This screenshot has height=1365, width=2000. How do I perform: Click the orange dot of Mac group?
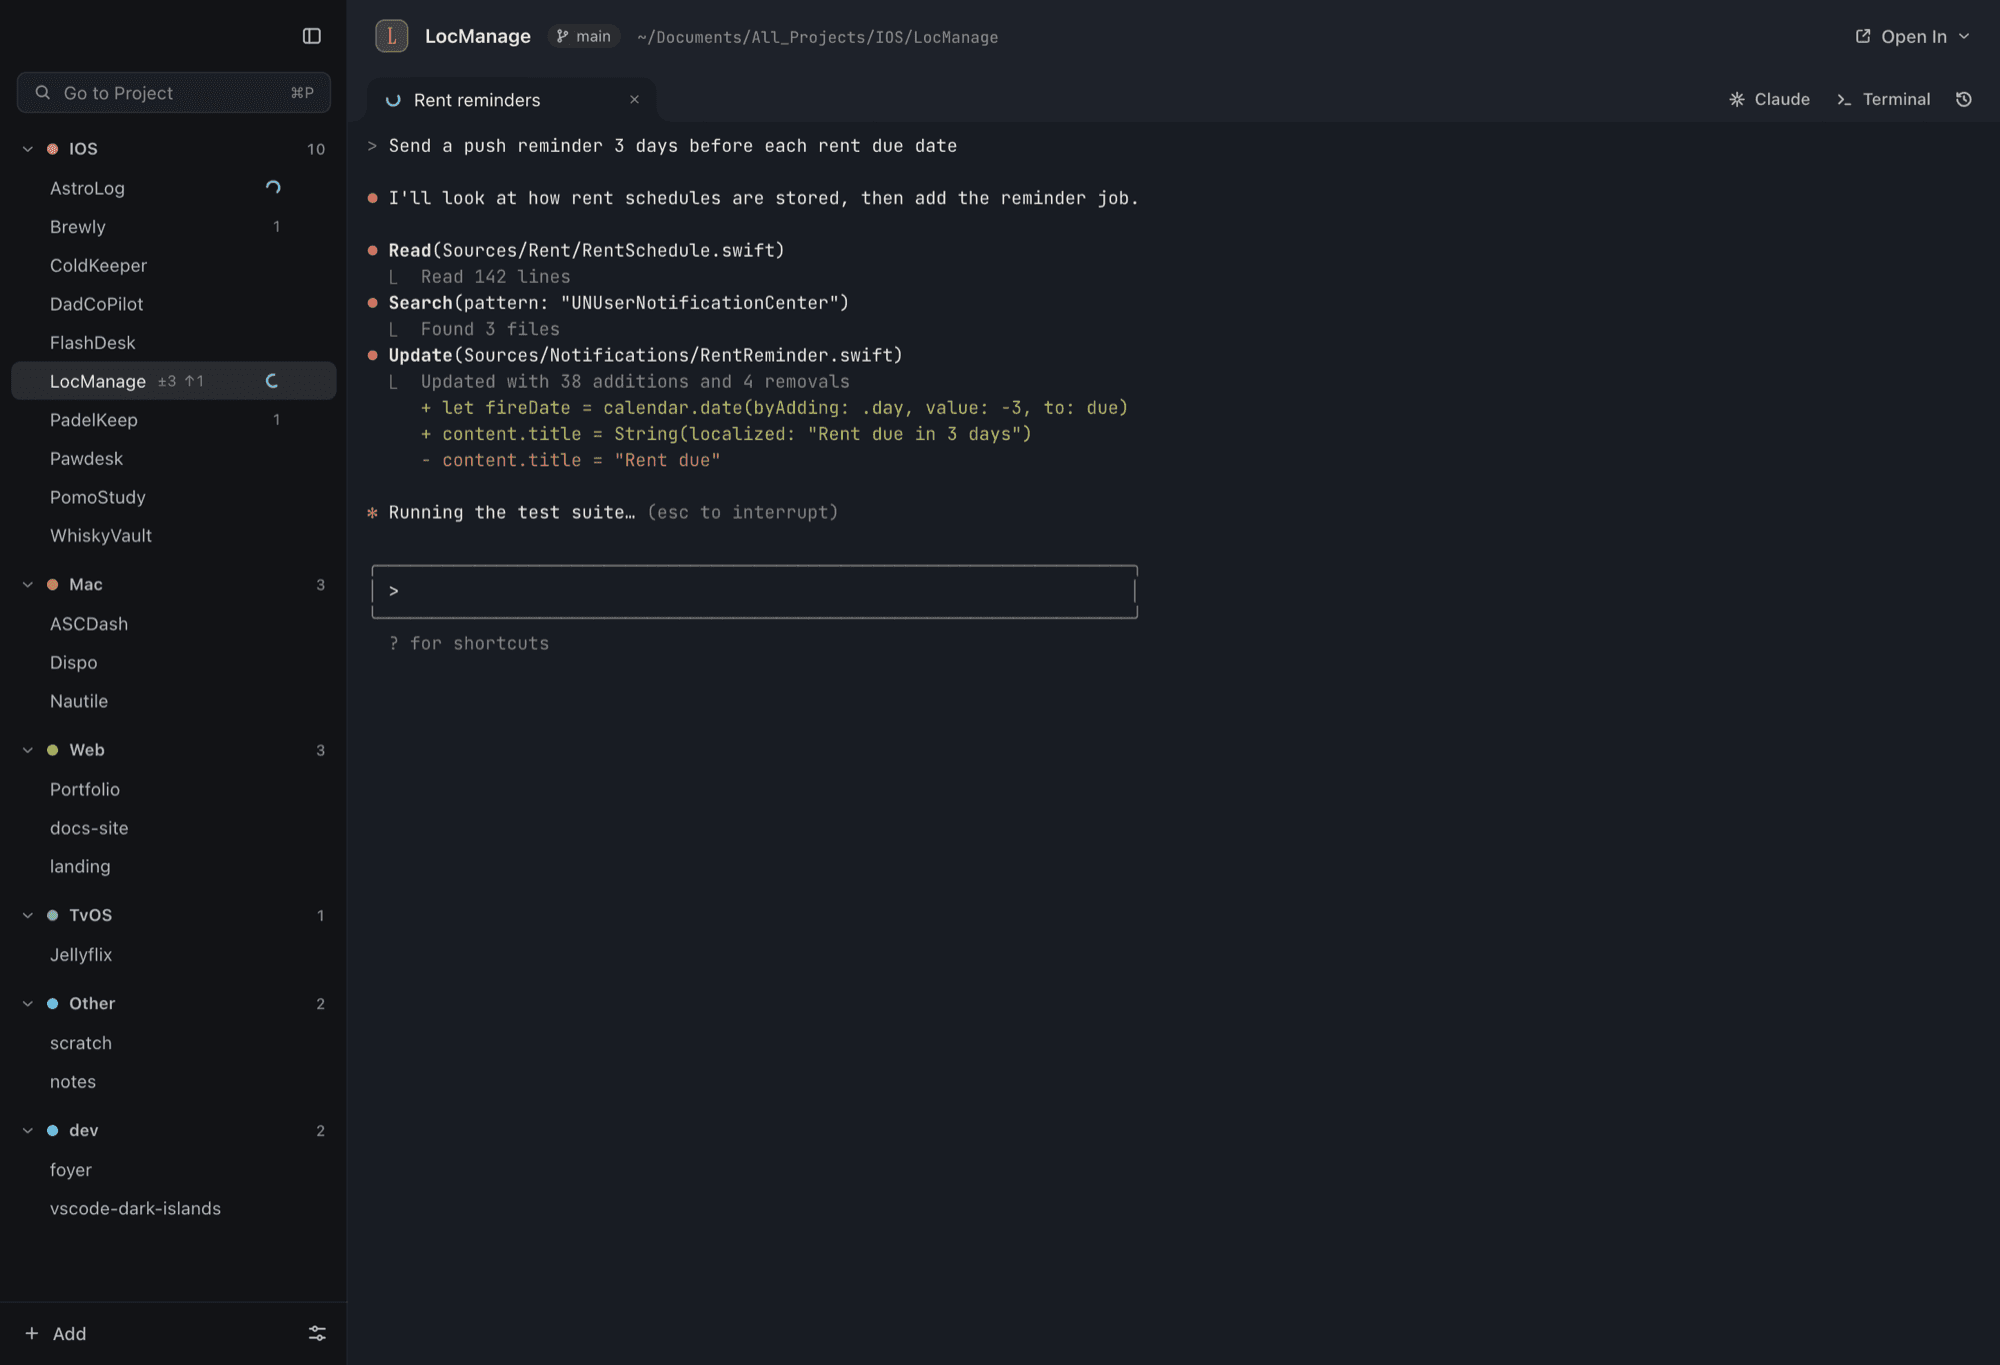[x=53, y=584]
